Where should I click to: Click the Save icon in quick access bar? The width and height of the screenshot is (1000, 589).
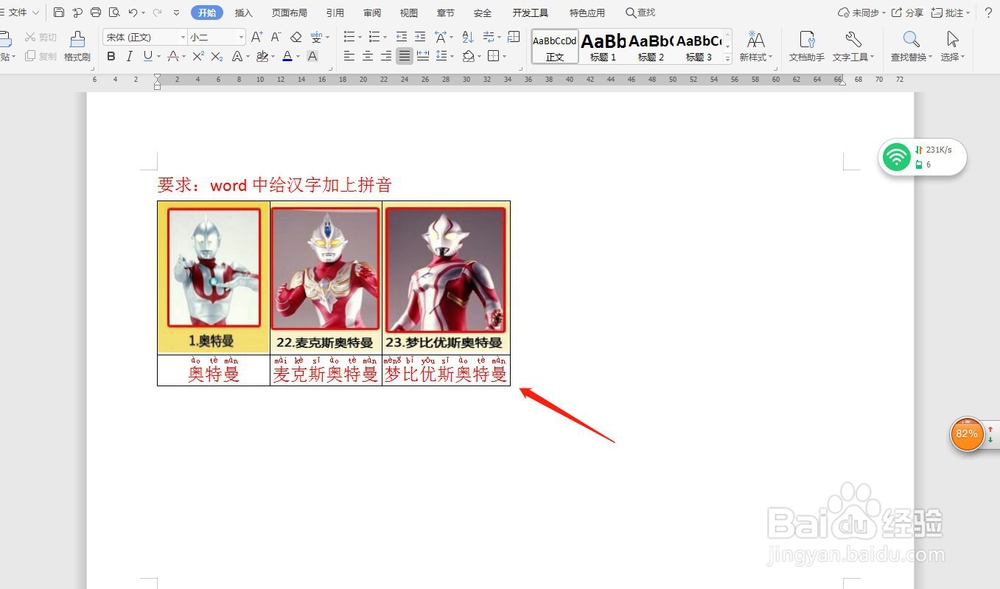tap(59, 12)
